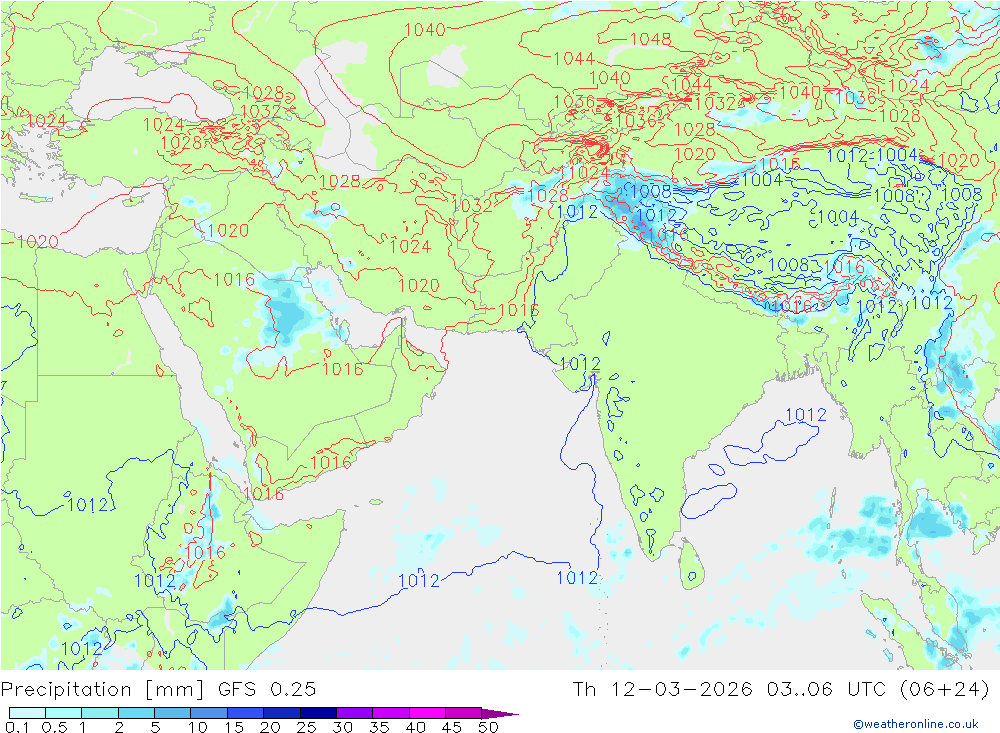Screen dimensions: 1000x733
Task: Select the dark navy legend swatch between 25 and 30
Action: tap(318, 713)
